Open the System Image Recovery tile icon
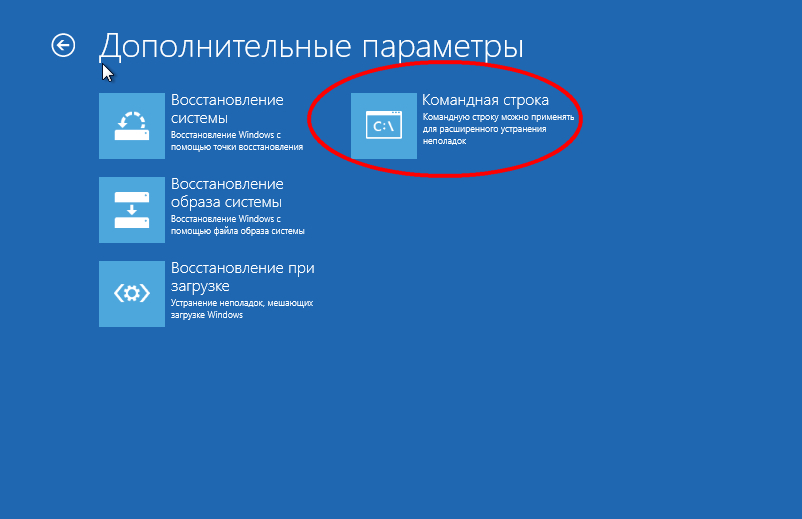This screenshot has height=519, width=802. click(x=132, y=210)
